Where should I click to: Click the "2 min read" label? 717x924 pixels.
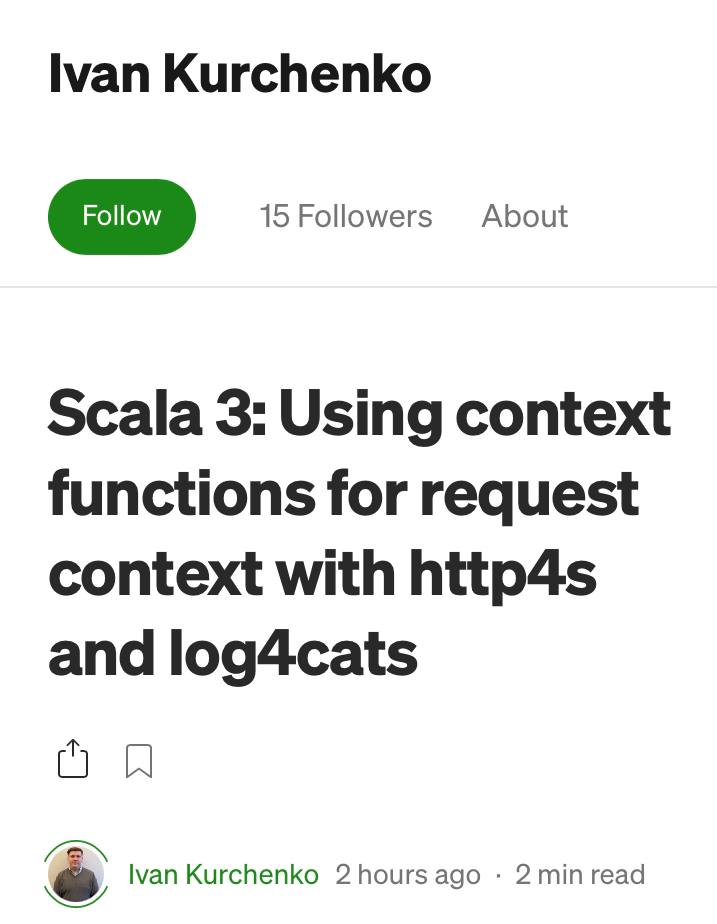point(580,875)
